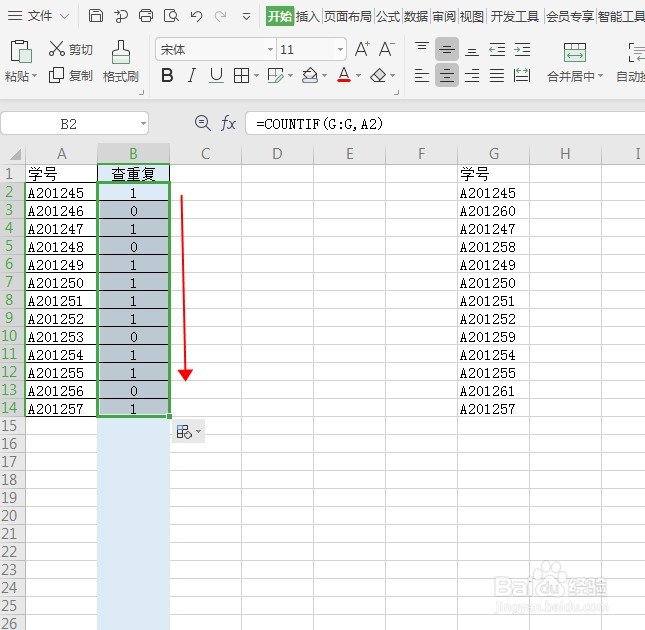
Task: Toggle middle vertical alignment
Action: [x=447, y=49]
